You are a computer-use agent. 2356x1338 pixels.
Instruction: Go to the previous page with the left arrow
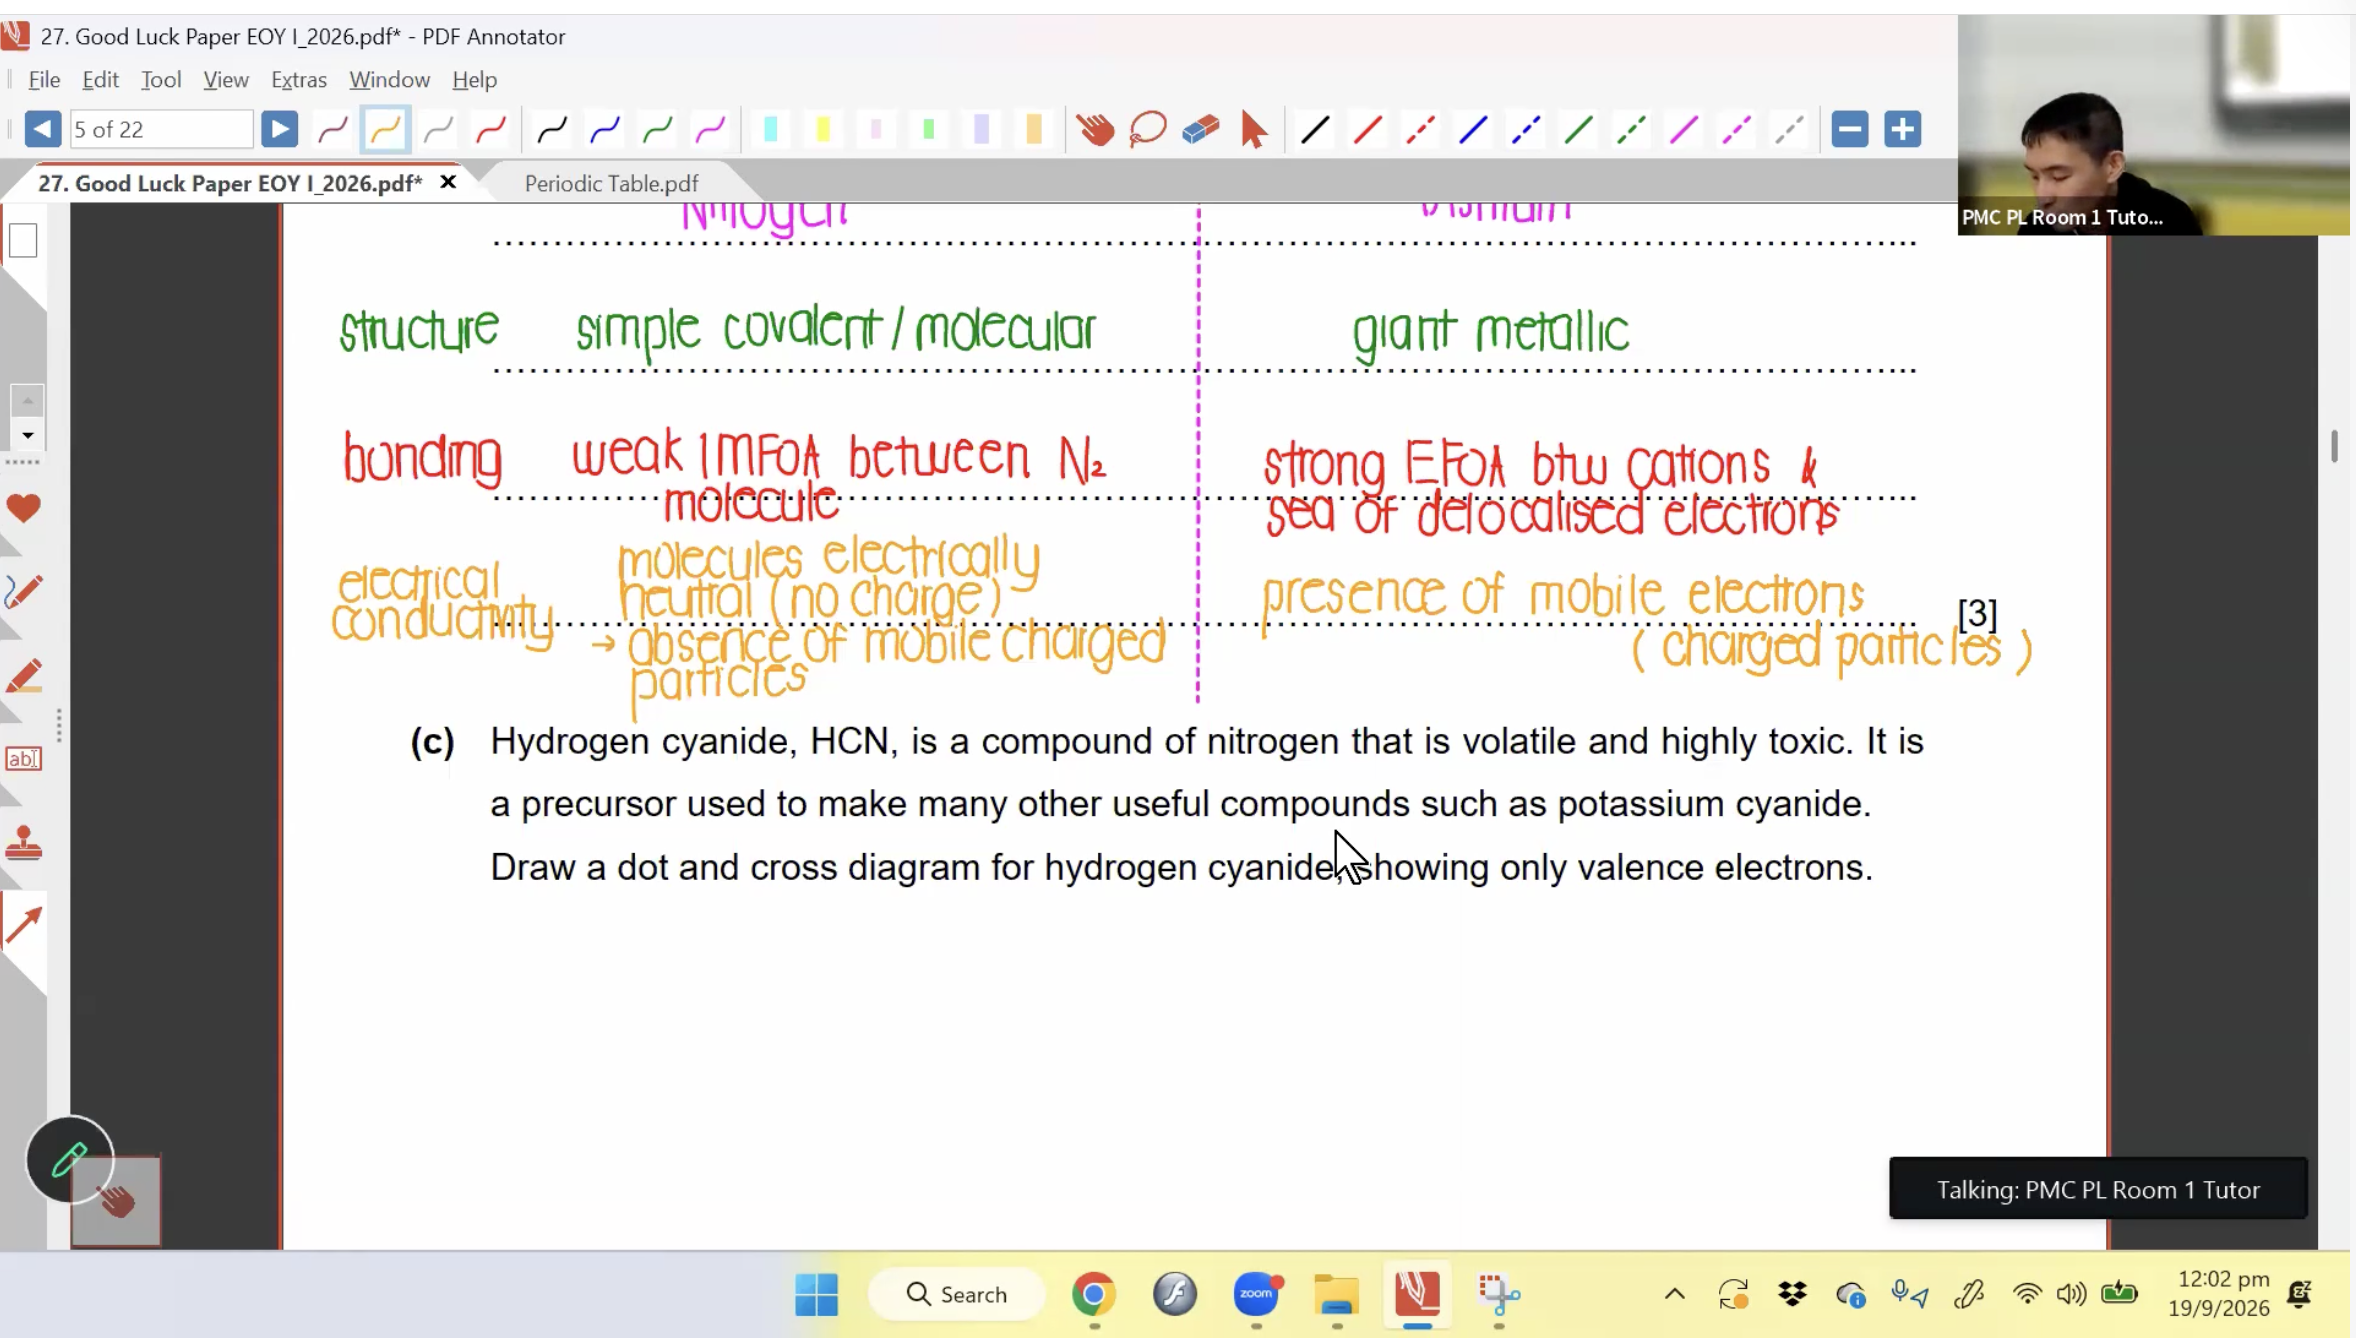point(42,129)
